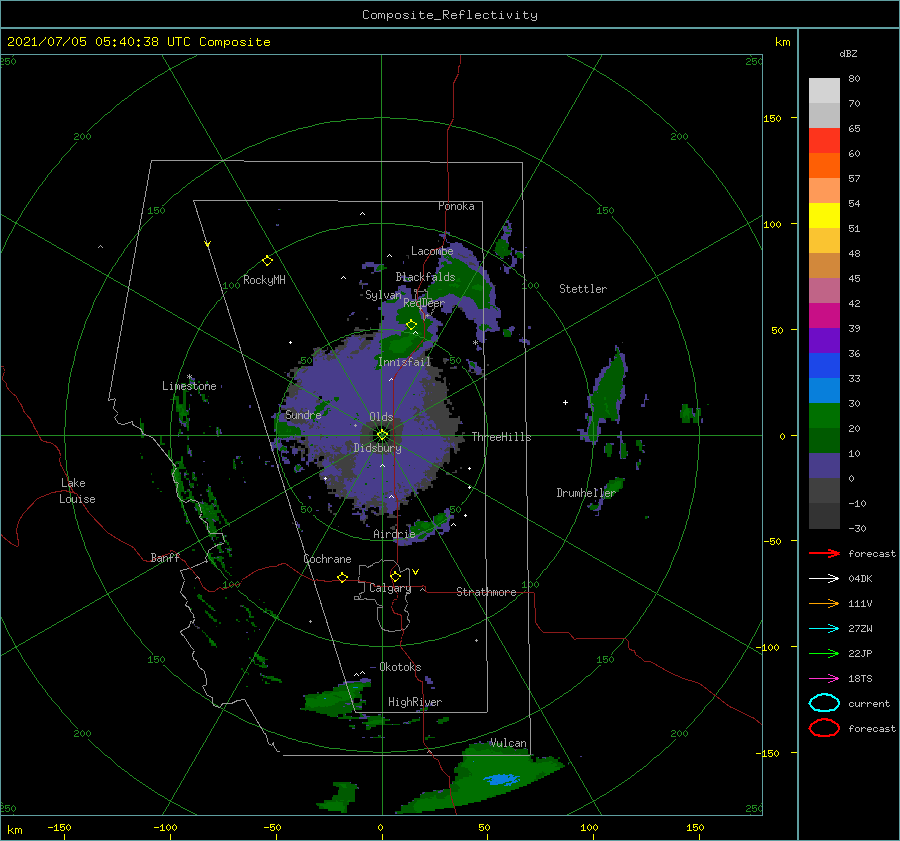Click the bright blue 36–33 dBZ color swatch
The image size is (900, 841).
coord(824,366)
